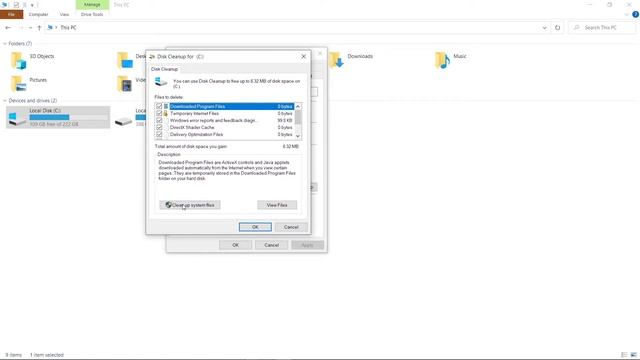
Task: Refresh the This PC view
Action: point(557,27)
